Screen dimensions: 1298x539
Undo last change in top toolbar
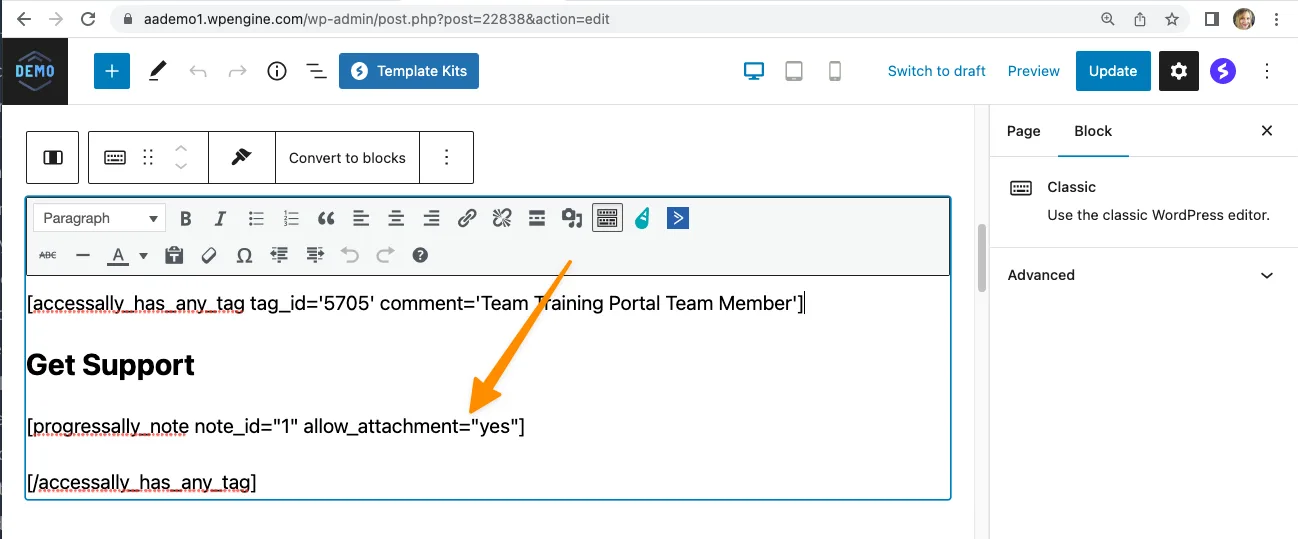pos(198,71)
